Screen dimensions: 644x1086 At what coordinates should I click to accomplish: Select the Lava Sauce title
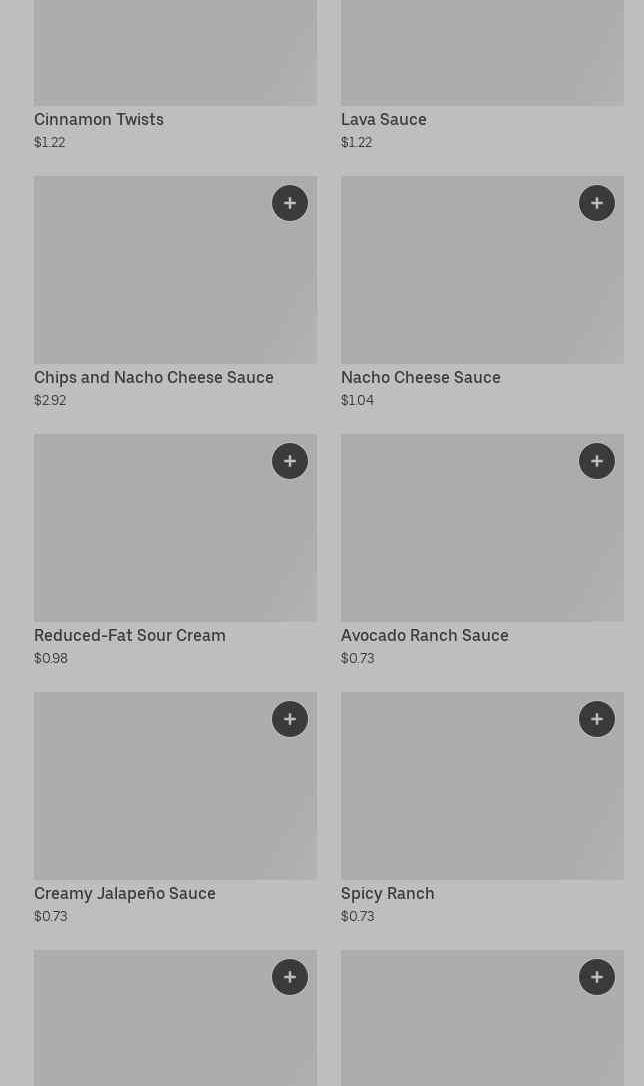384,119
